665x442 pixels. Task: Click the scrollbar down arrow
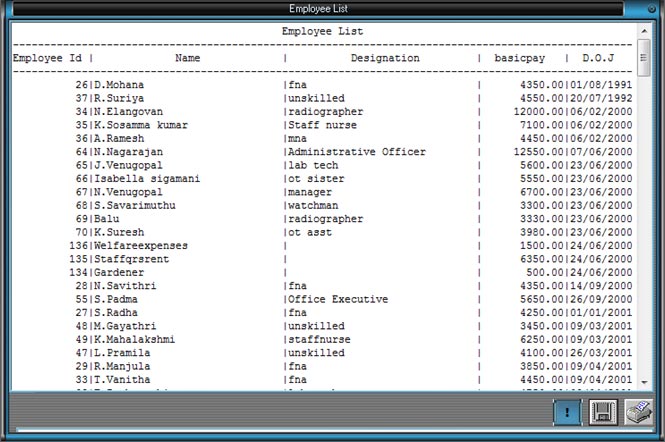pyautogui.click(x=644, y=382)
